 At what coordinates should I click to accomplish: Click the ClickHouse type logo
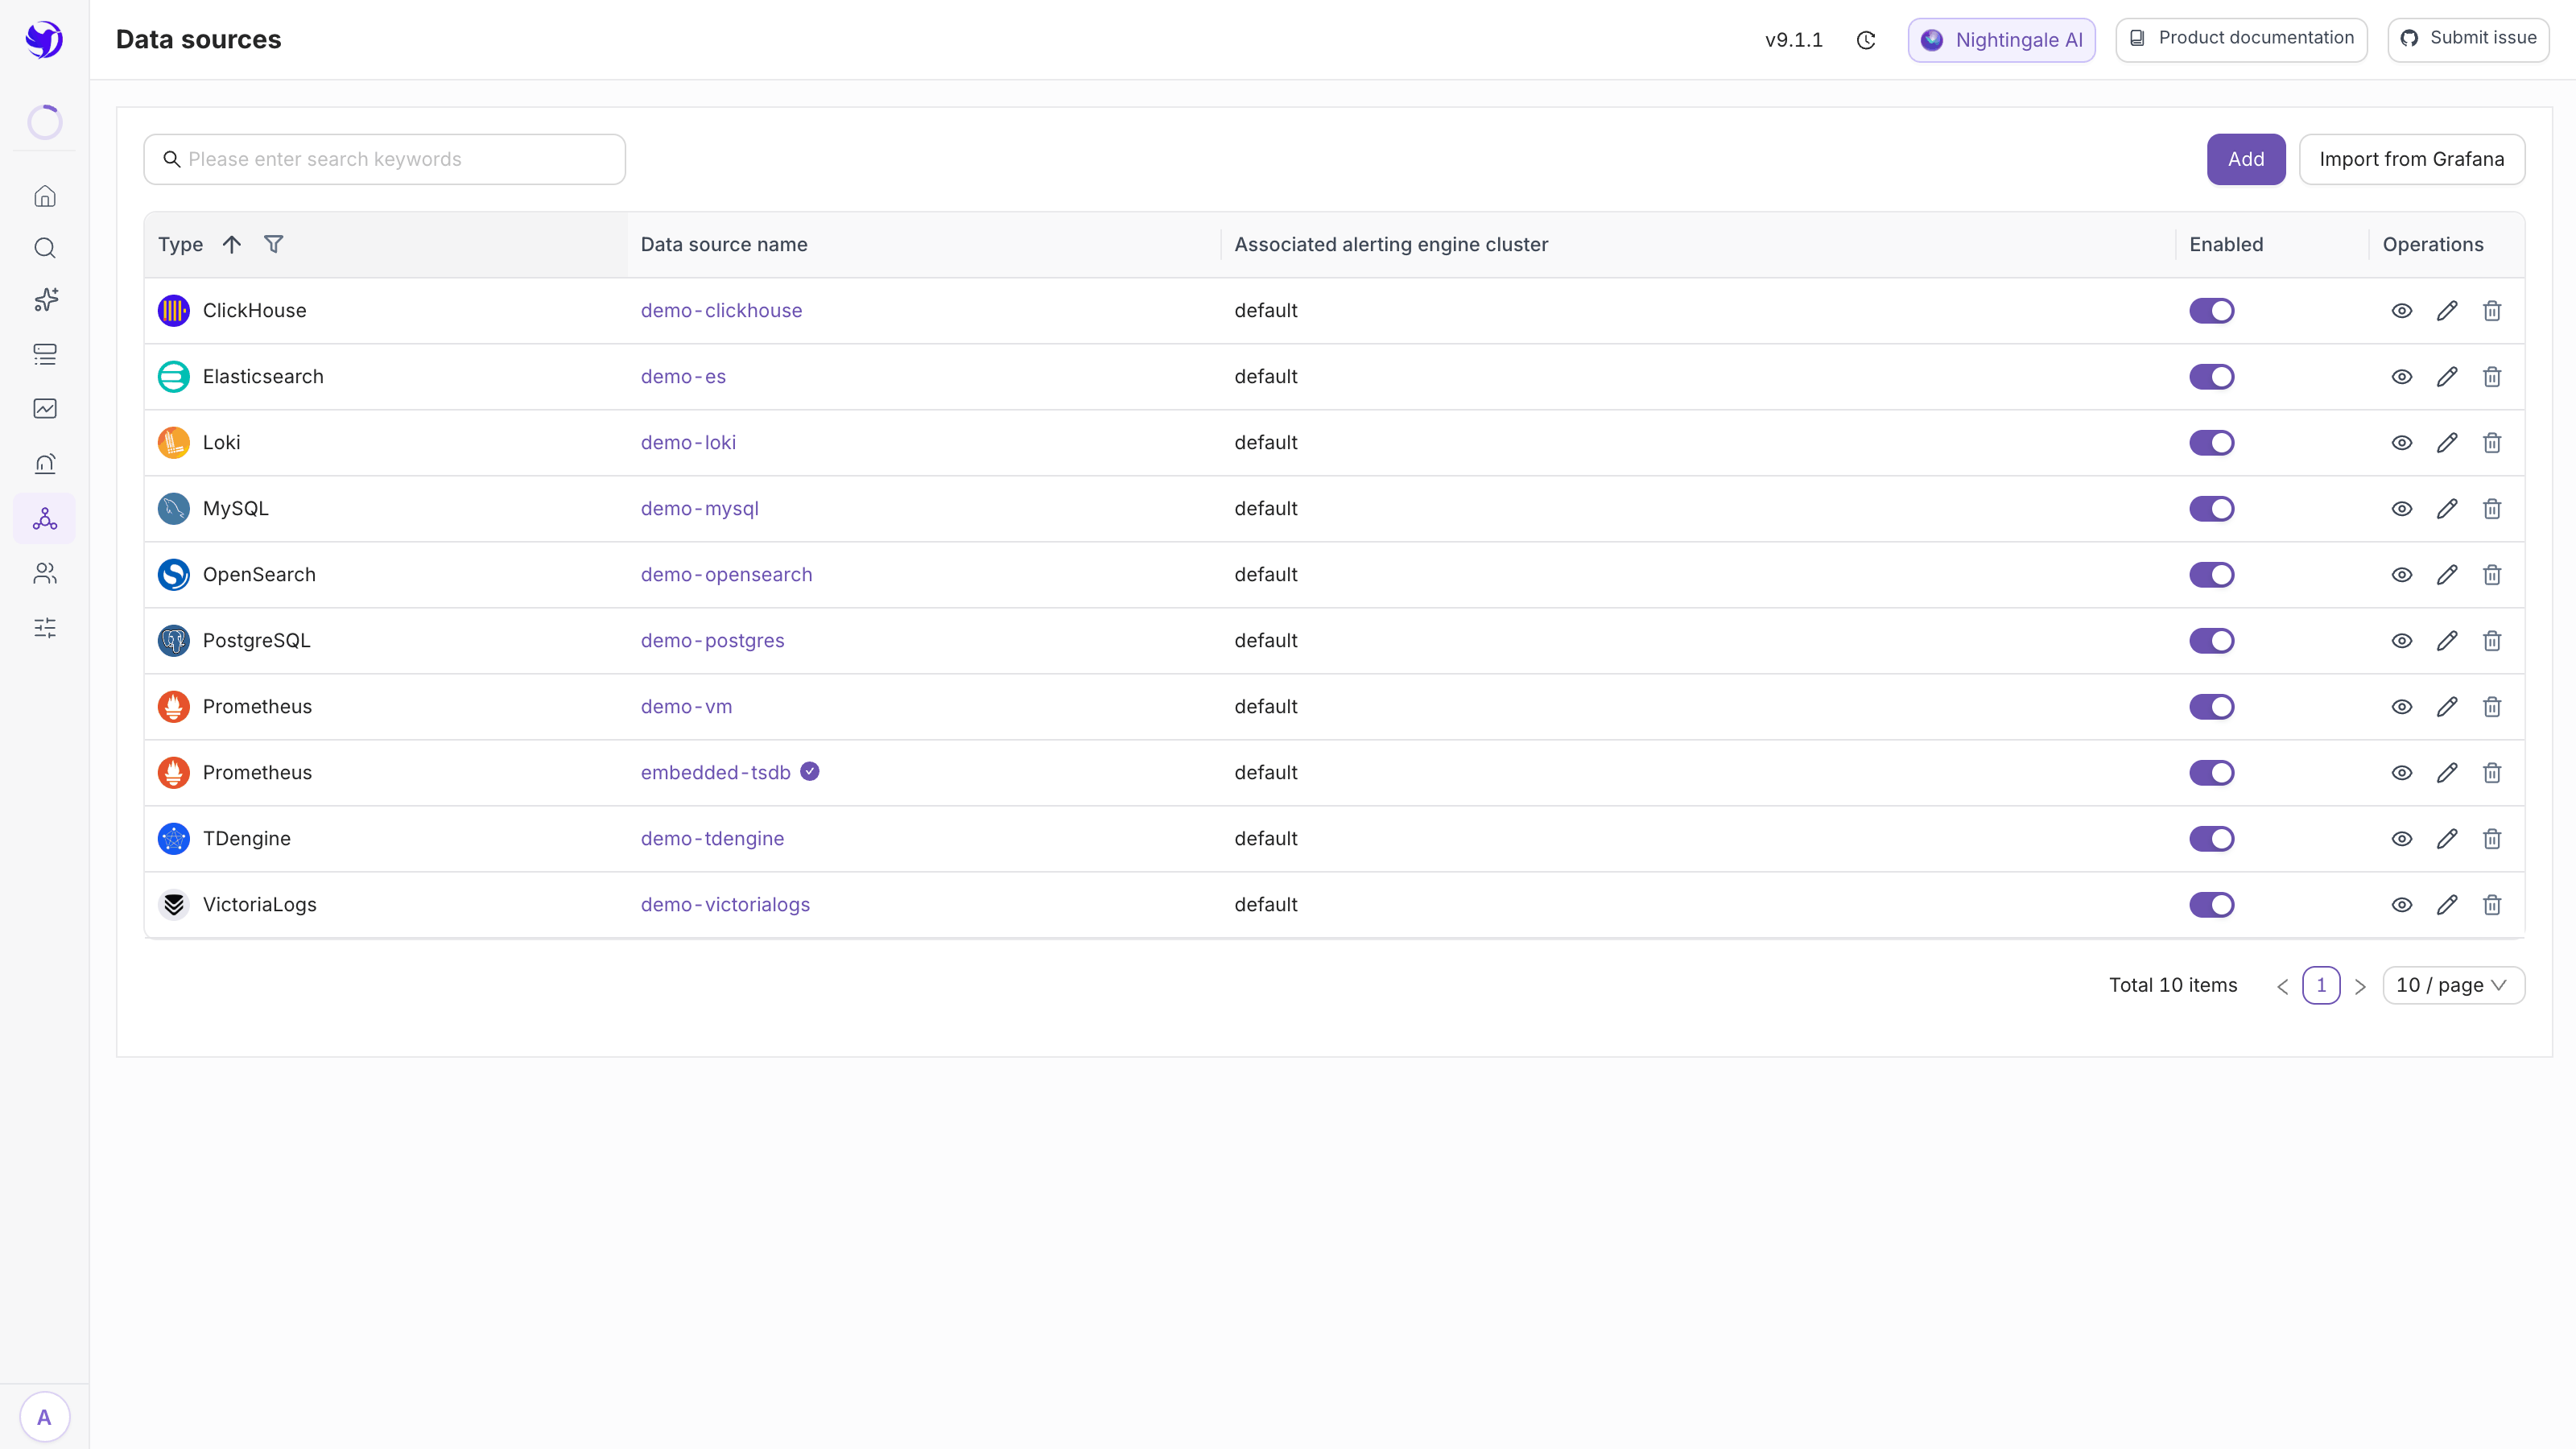pyautogui.click(x=173, y=311)
